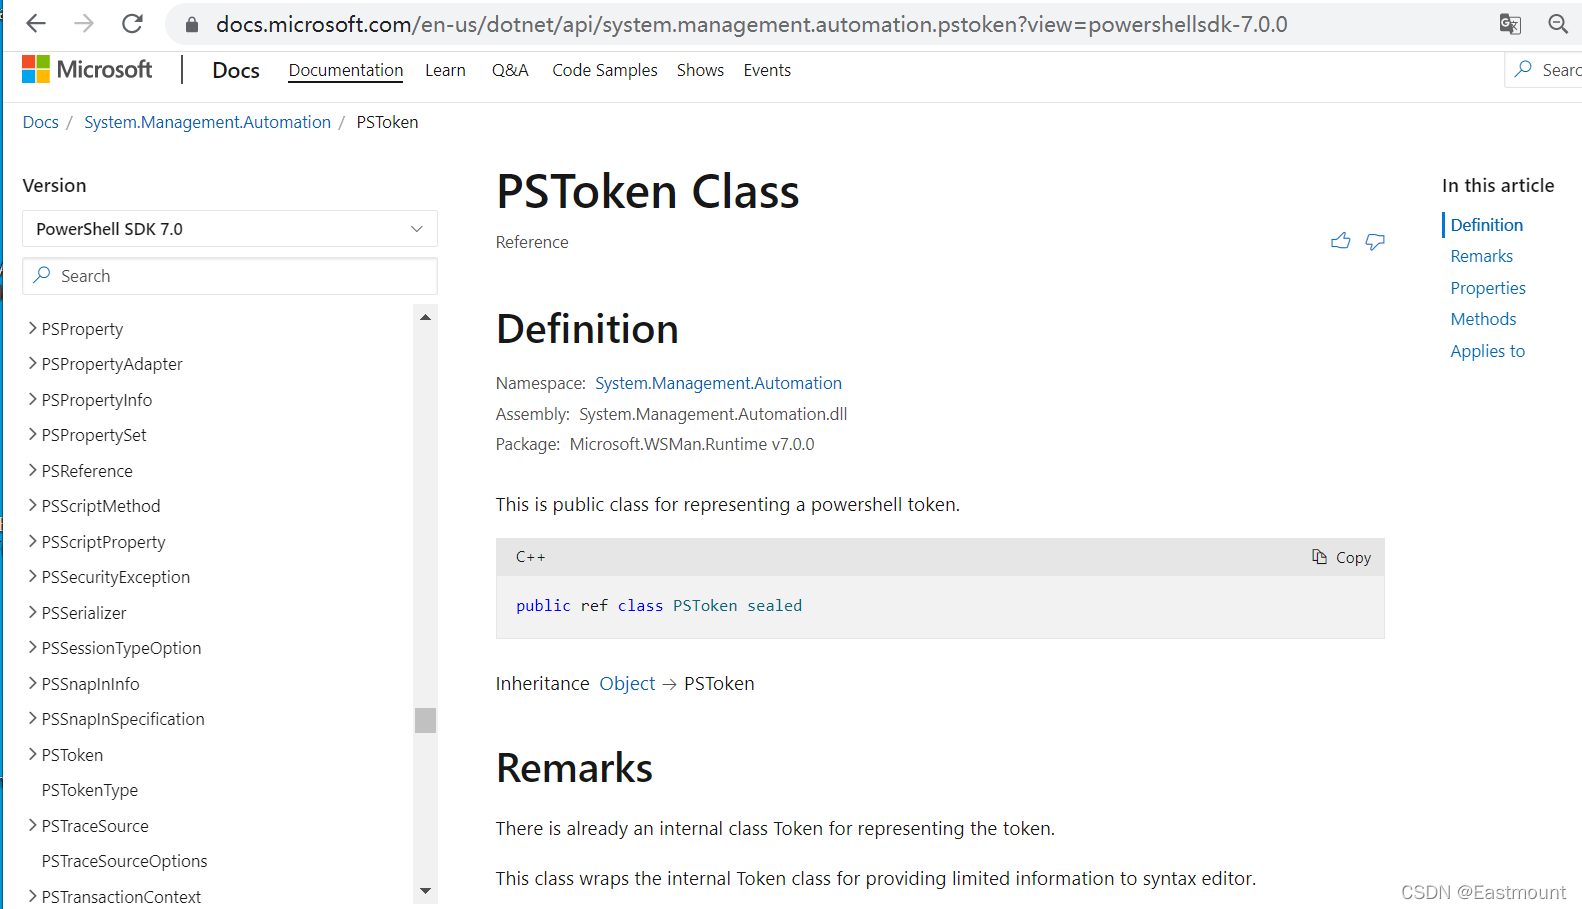Click the search icon in the sidebar filter box
The width and height of the screenshot is (1582, 909).
coord(42,275)
